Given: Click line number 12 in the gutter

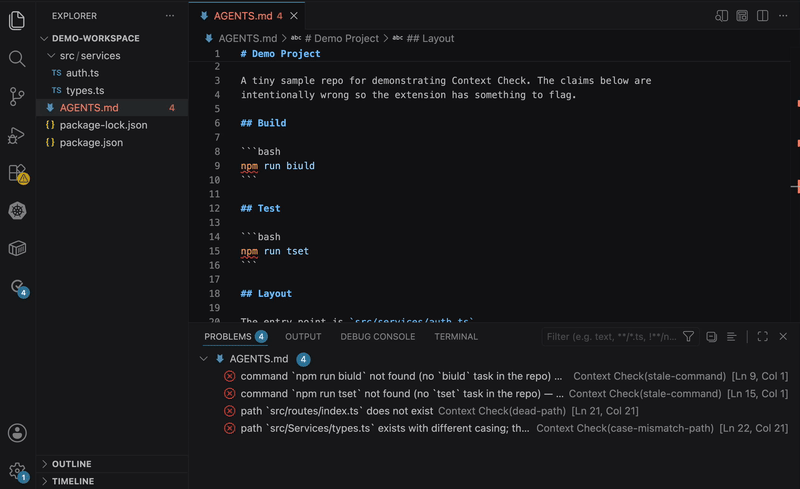Looking at the screenshot, I should [214, 208].
